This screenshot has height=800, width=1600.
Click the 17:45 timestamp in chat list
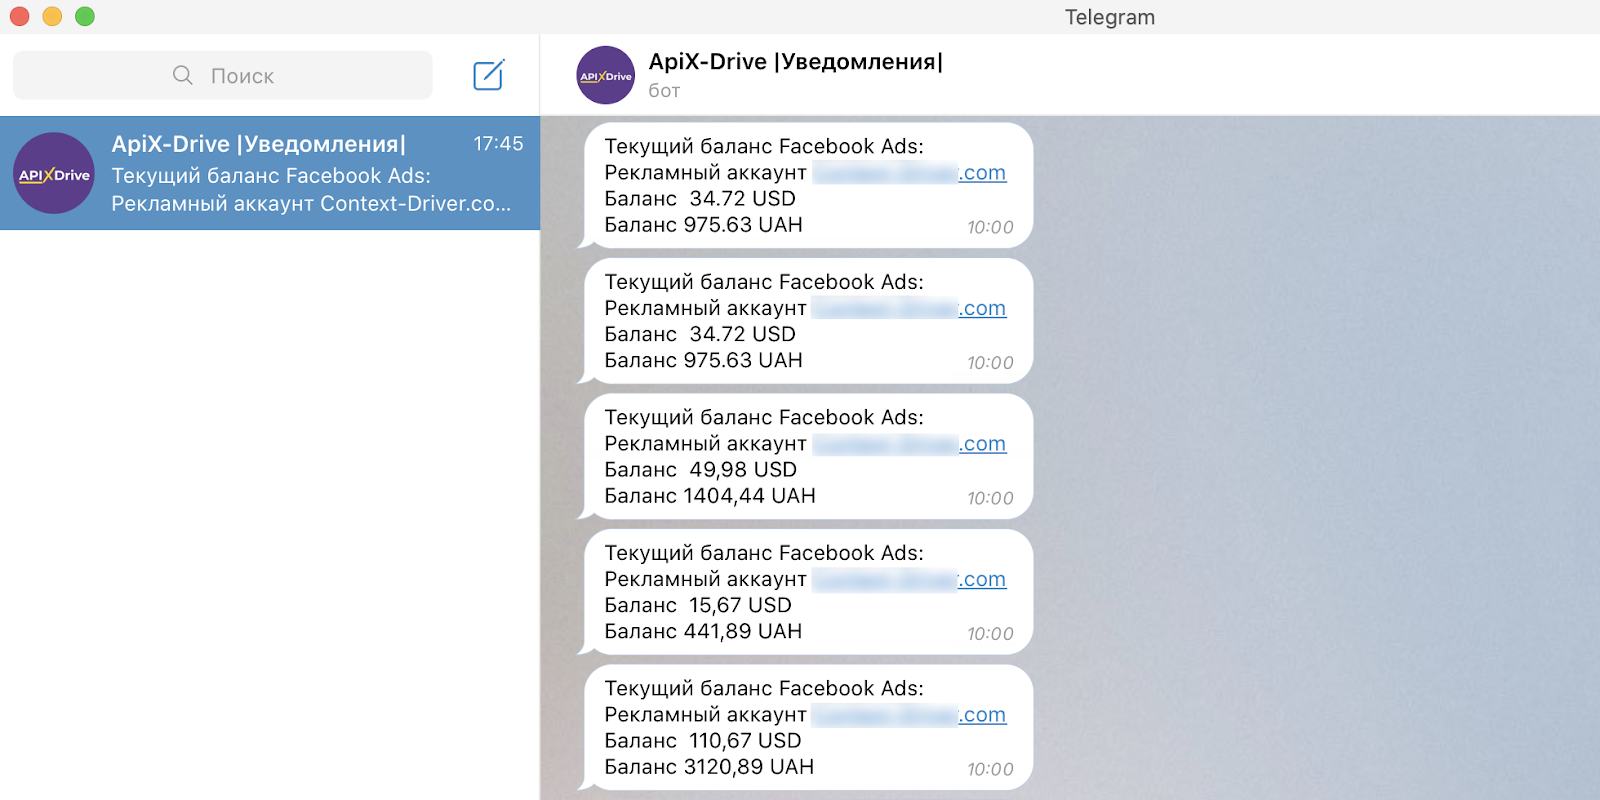(x=498, y=144)
